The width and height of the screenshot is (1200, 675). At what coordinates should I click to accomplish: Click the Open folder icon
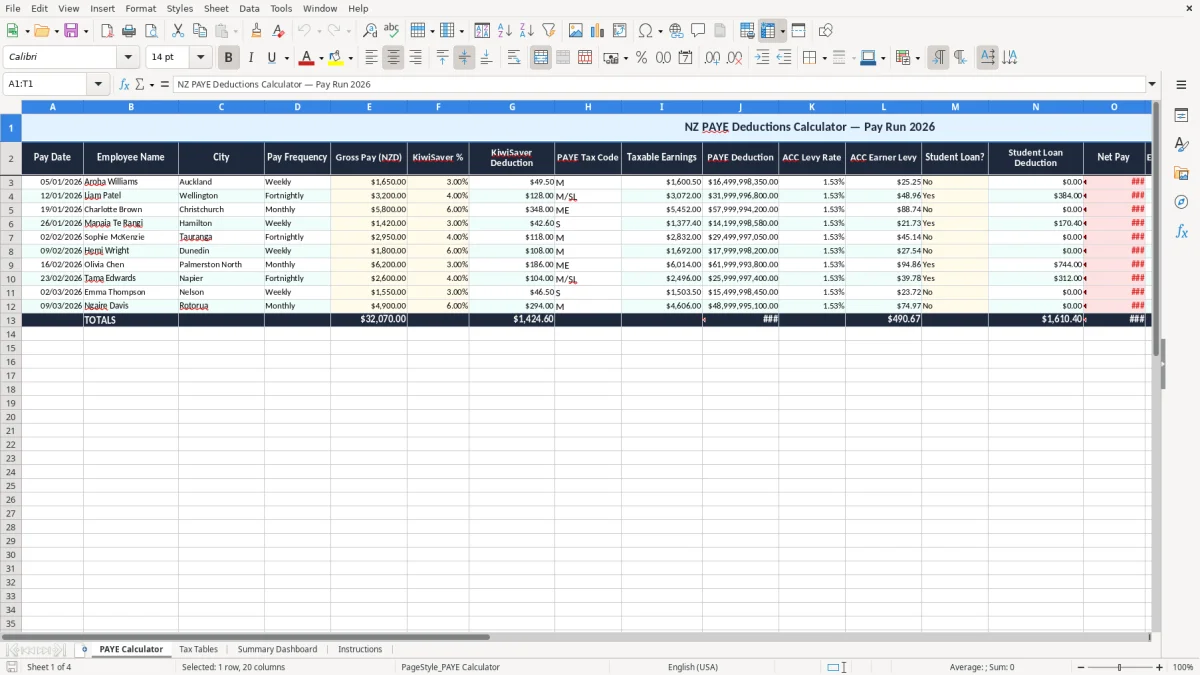point(40,31)
